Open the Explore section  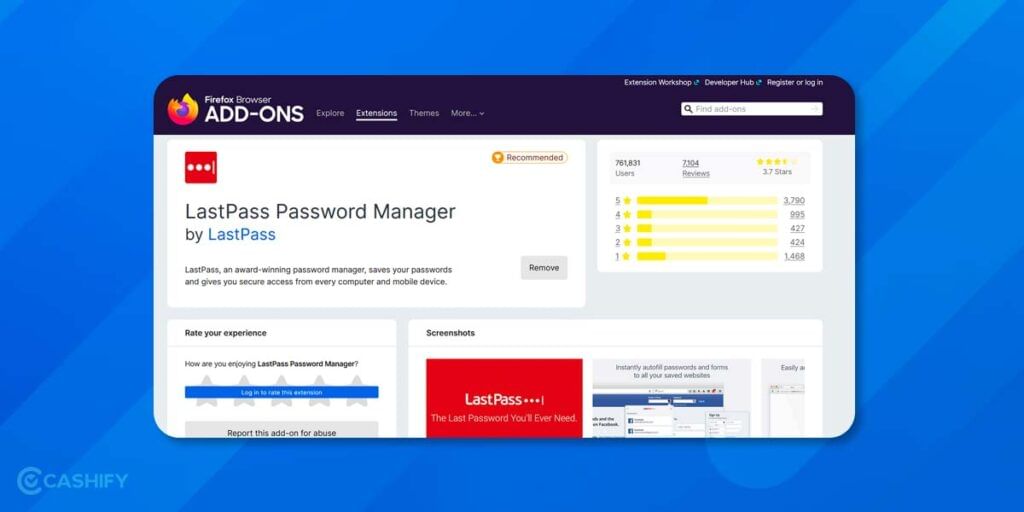pos(330,113)
